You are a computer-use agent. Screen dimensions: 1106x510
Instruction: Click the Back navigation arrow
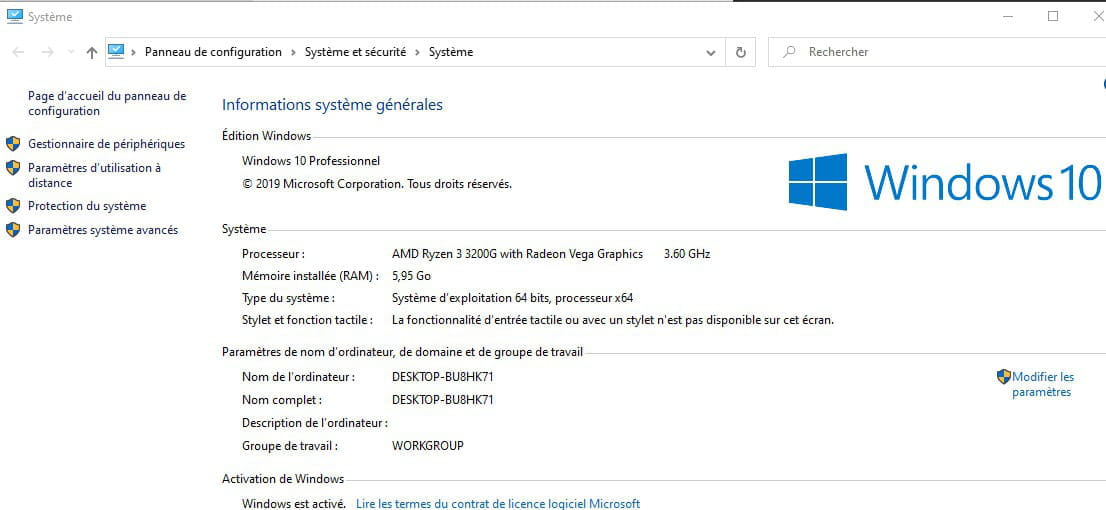[18, 52]
